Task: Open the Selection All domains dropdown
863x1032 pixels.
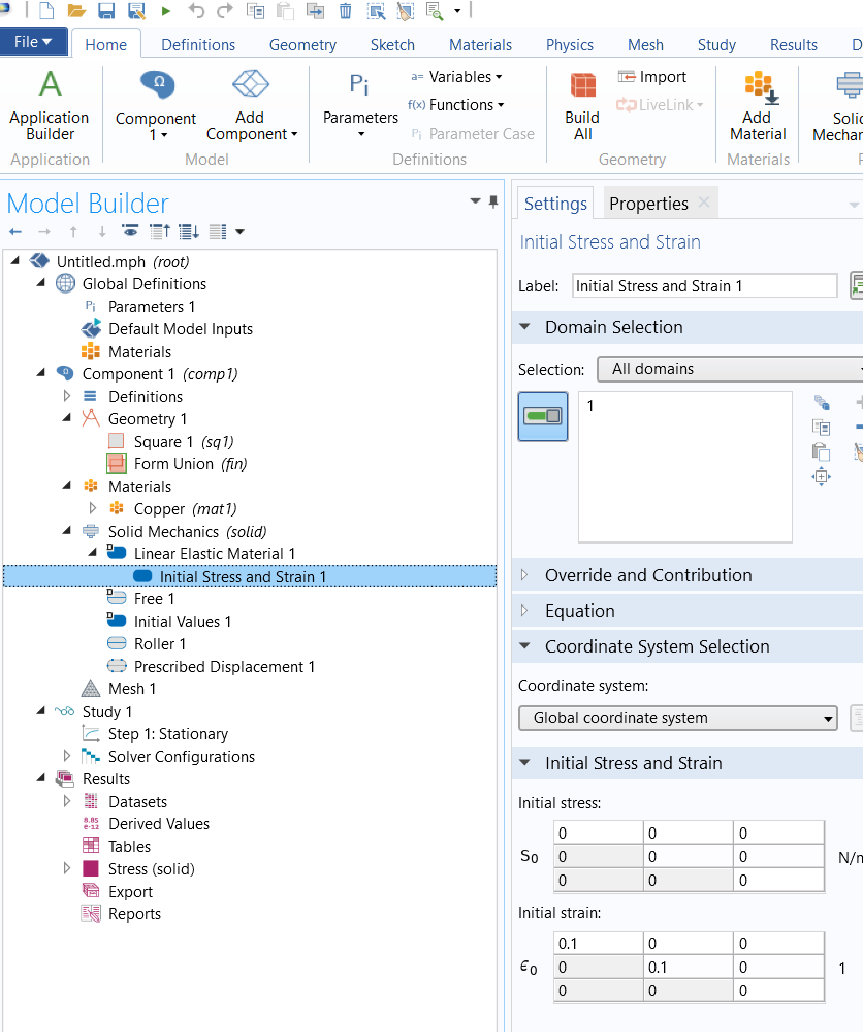Action: pyautogui.click(x=730, y=369)
